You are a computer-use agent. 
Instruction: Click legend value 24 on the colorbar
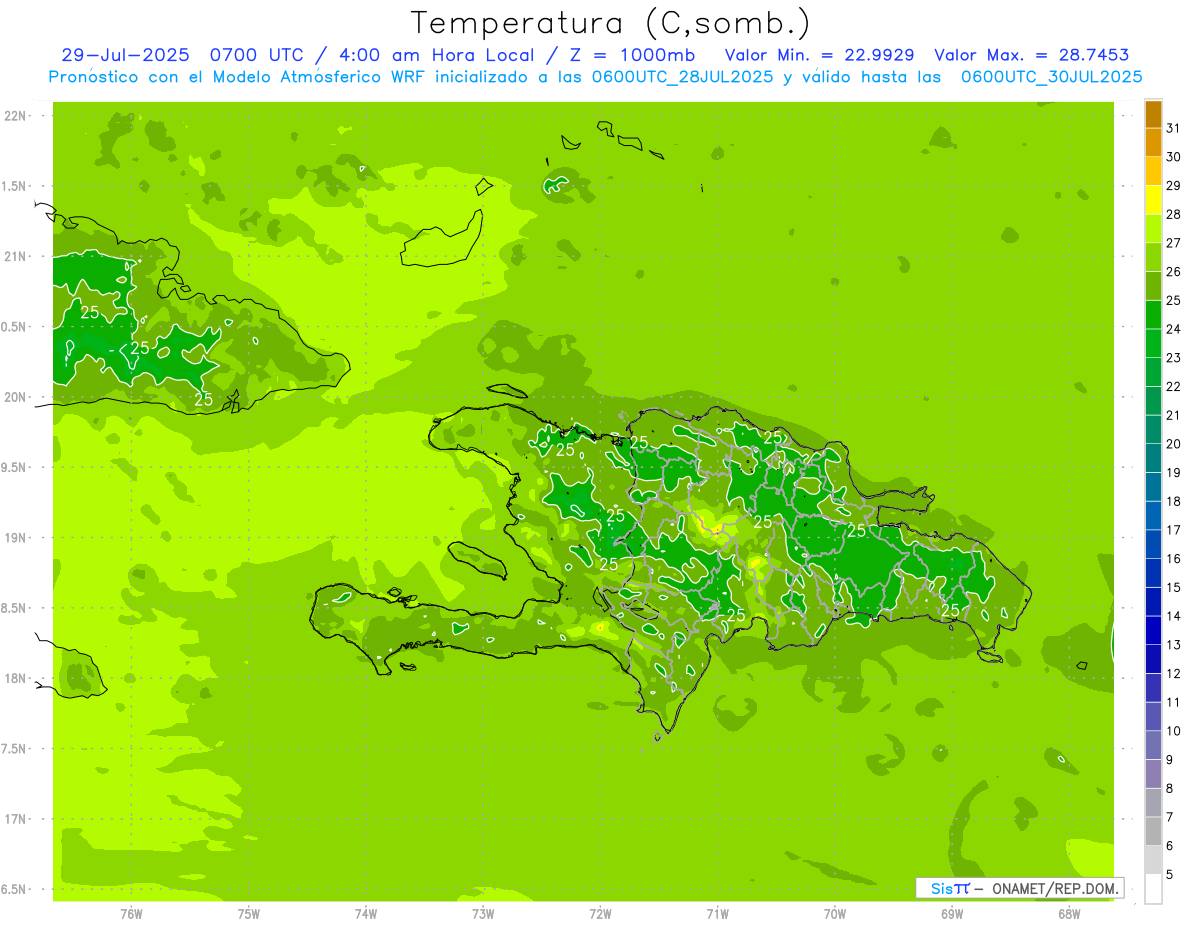click(1173, 329)
